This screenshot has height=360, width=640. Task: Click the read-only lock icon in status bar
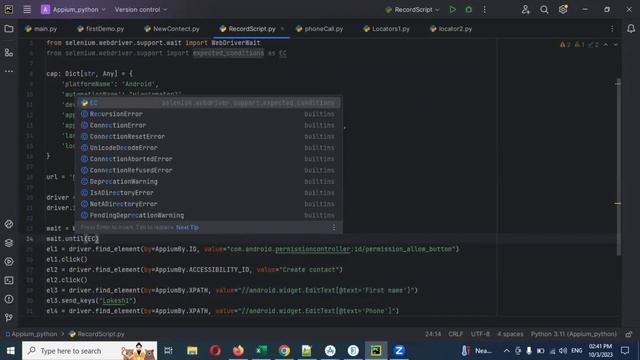pyautogui.click(x=629, y=334)
